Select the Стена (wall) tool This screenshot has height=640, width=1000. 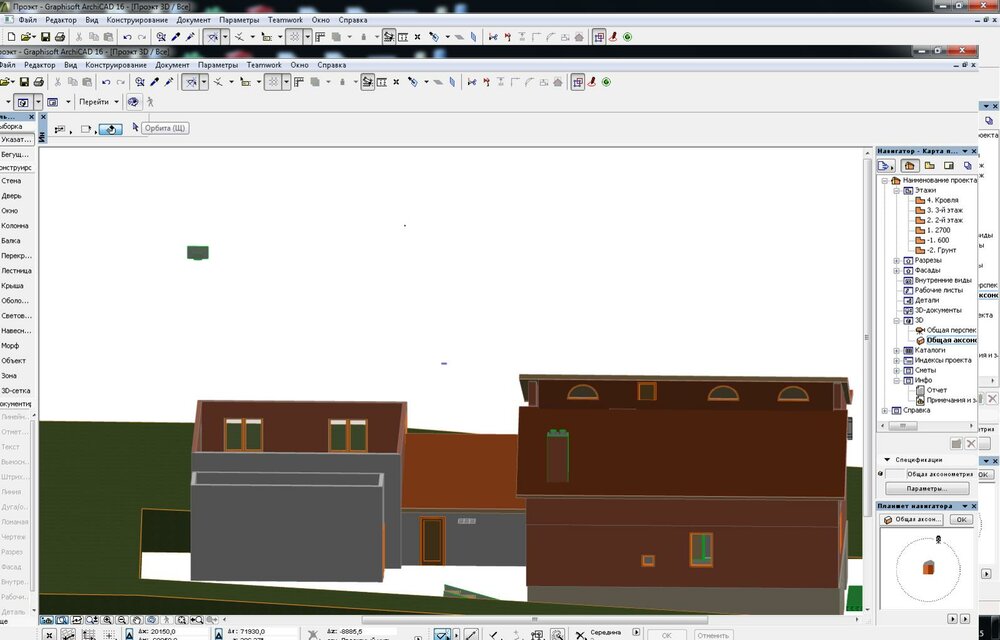click(12, 181)
